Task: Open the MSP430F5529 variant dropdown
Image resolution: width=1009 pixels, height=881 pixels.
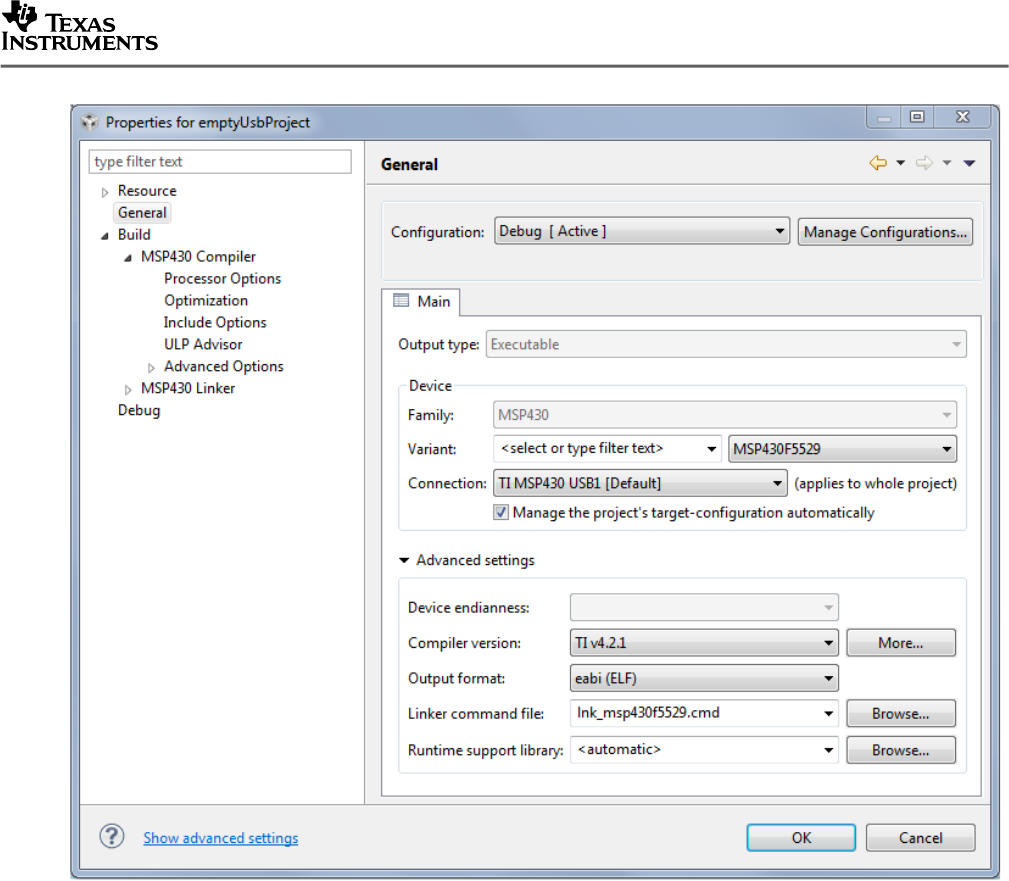Action: (842, 448)
